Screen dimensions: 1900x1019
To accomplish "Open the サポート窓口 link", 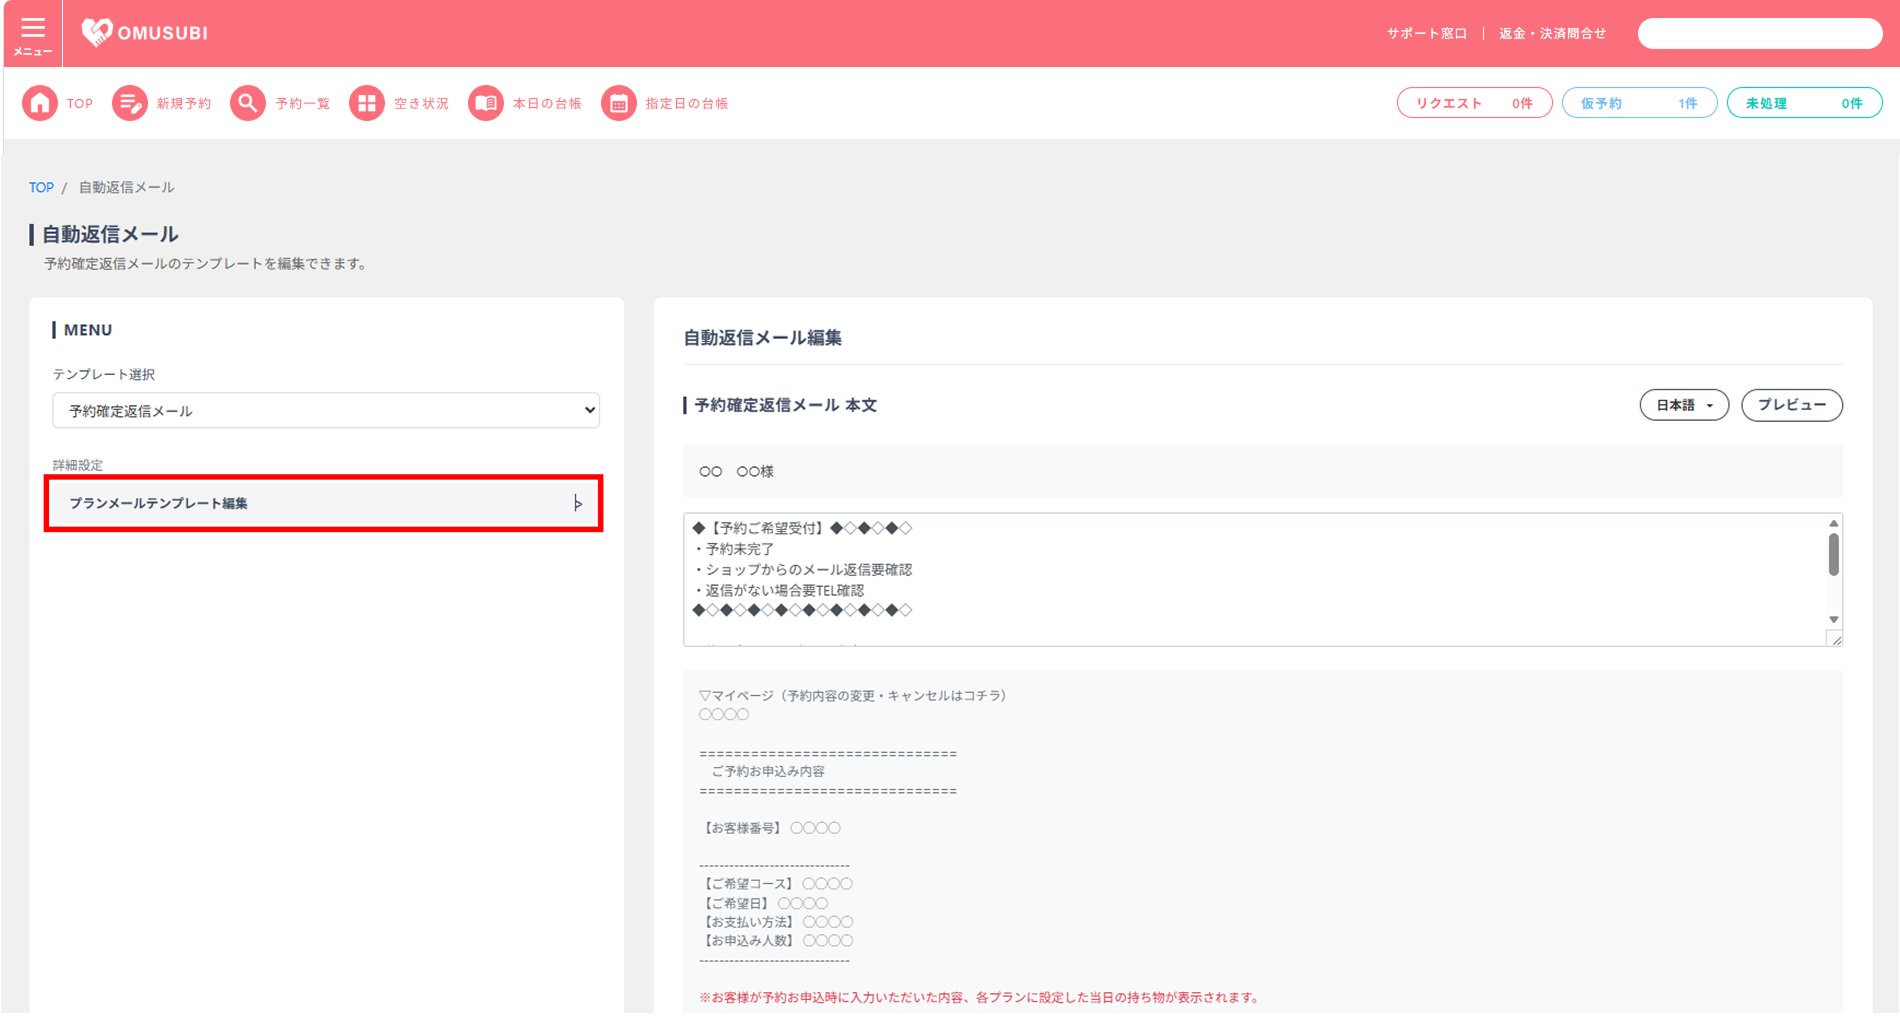I will 1427,34.
